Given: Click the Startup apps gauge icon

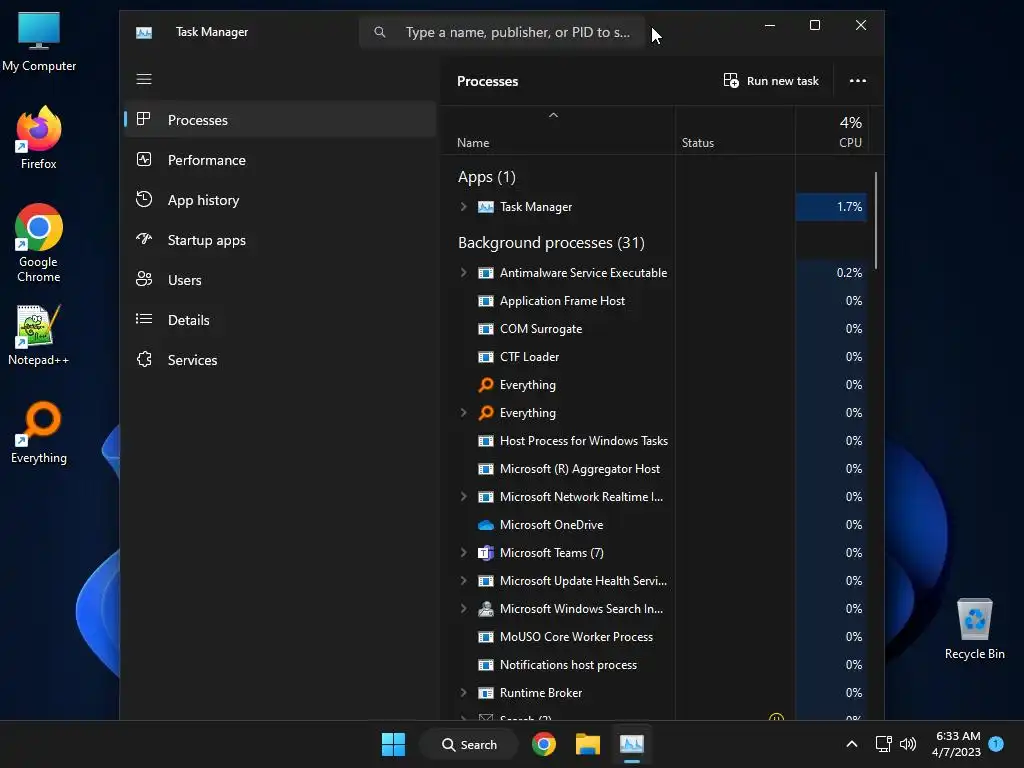Looking at the screenshot, I should coord(144,239).
